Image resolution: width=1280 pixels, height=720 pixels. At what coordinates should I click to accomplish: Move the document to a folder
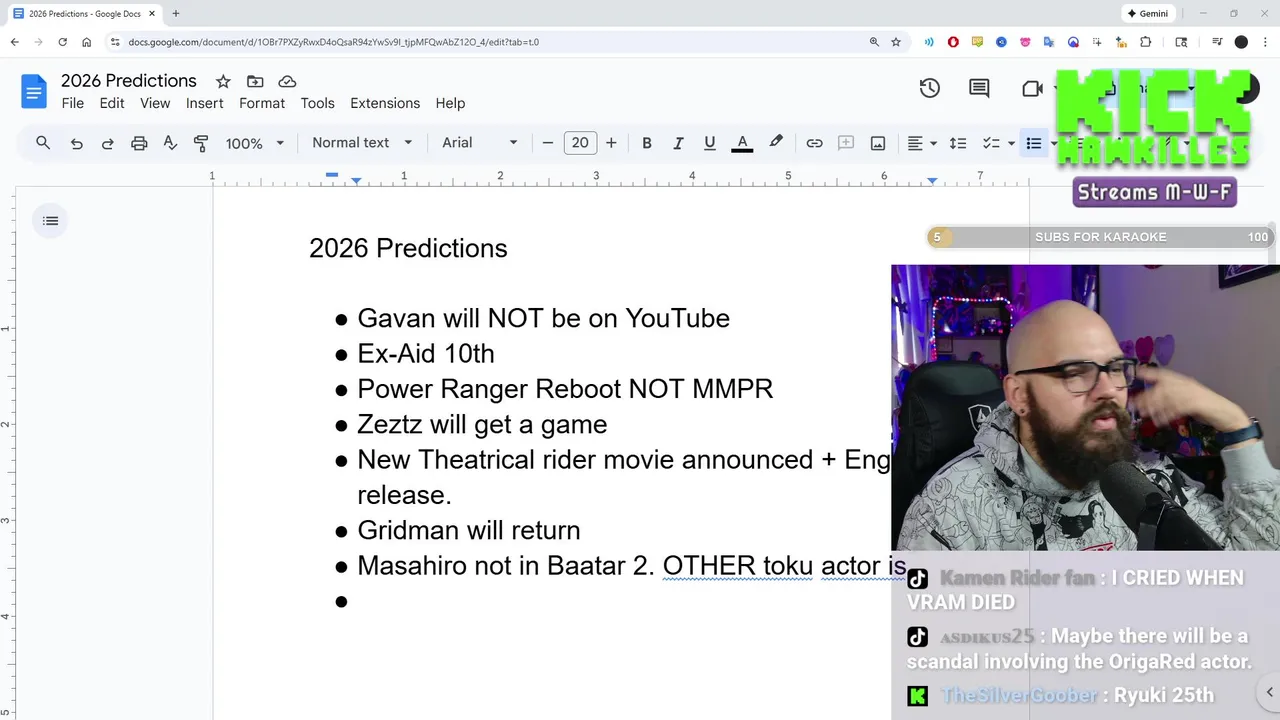(255, 81)
